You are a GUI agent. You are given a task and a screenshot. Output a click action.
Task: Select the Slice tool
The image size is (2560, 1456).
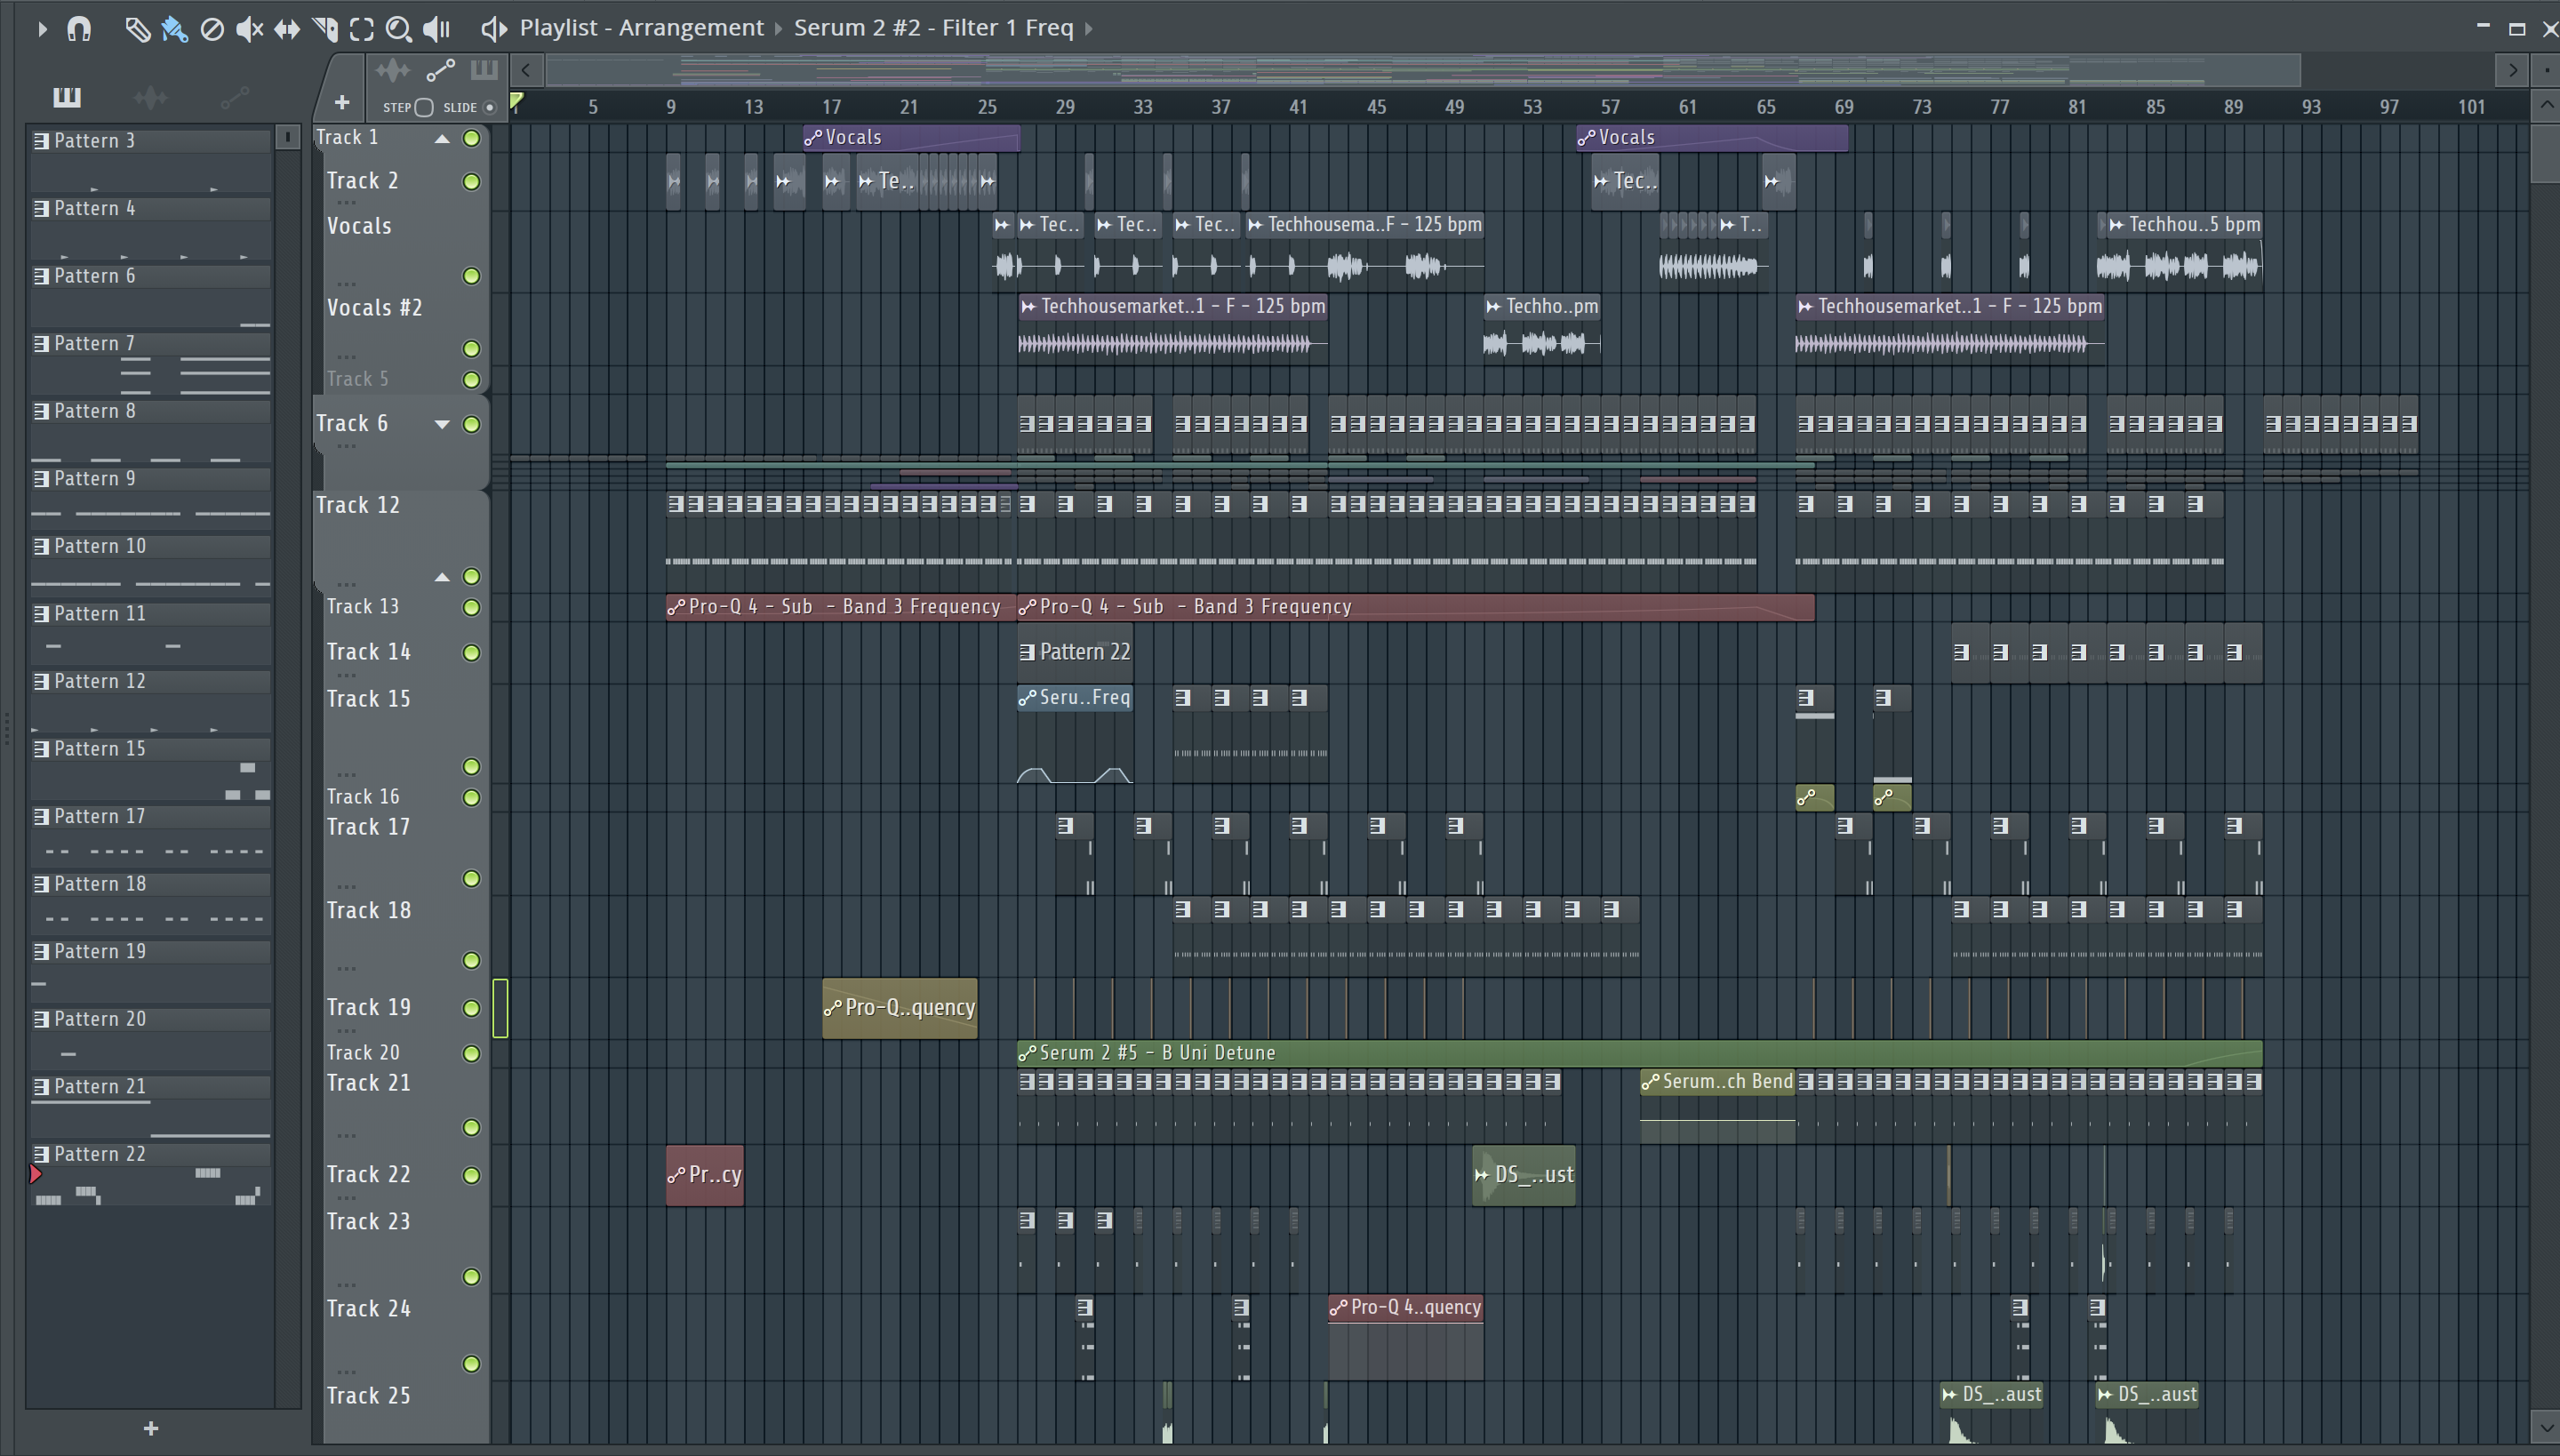[x=325, y=29]
